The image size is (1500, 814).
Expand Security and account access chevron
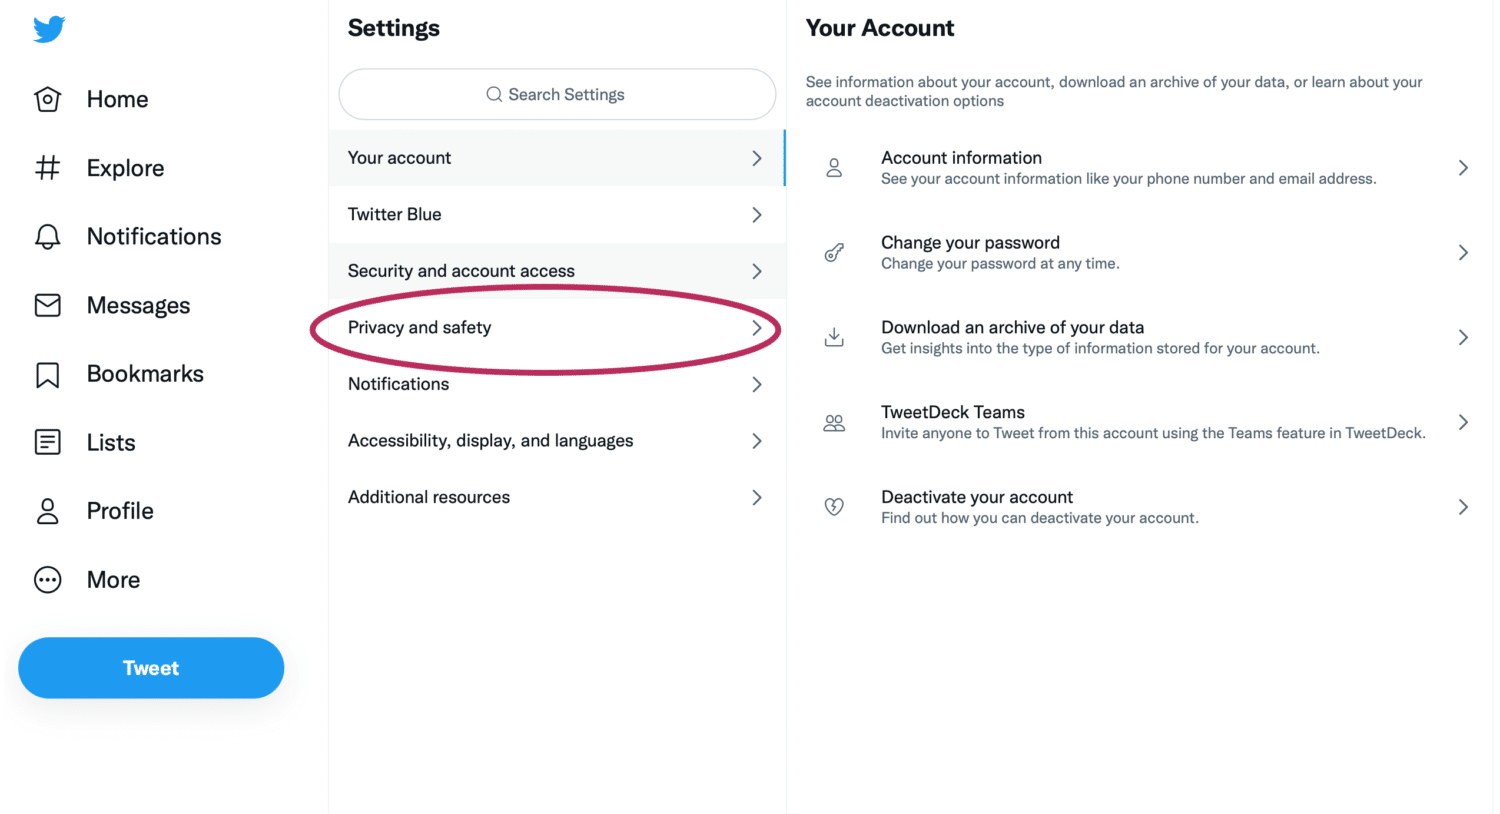757,271
